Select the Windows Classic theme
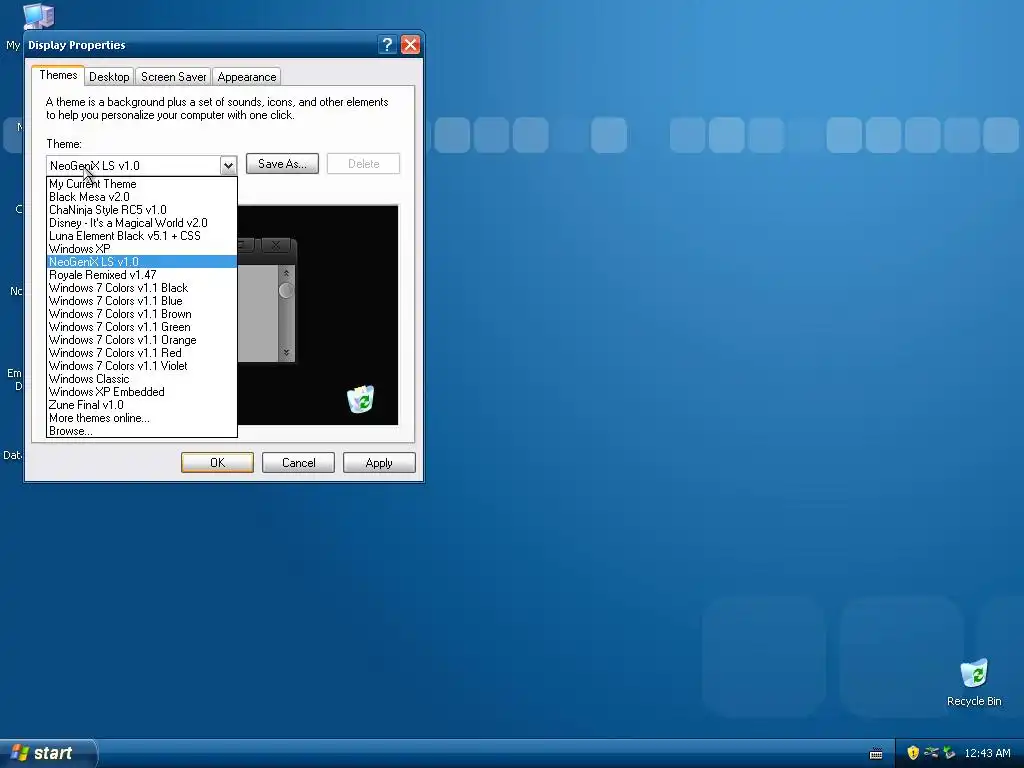Image resolution: width=1024 pixels, height=768 pixels. click(x=142, y=379)
